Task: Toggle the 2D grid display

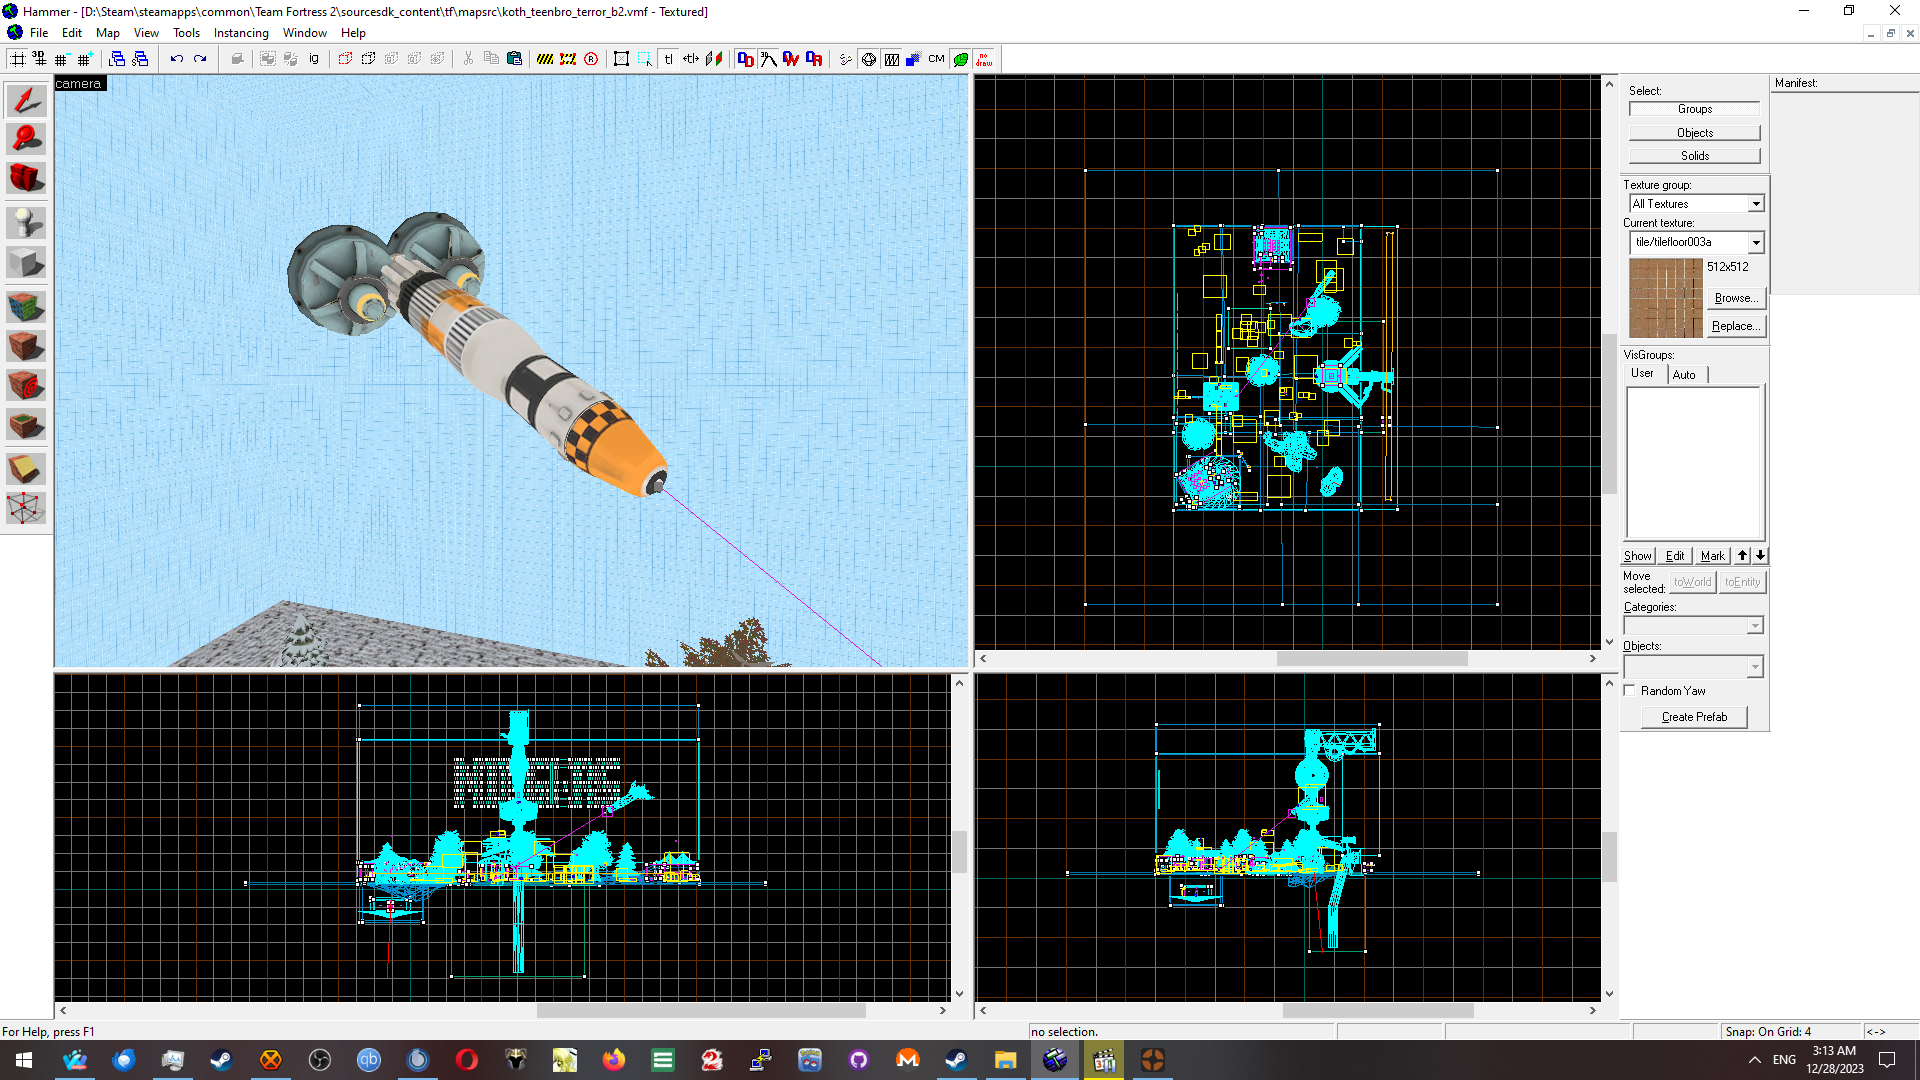Action: 18,59
